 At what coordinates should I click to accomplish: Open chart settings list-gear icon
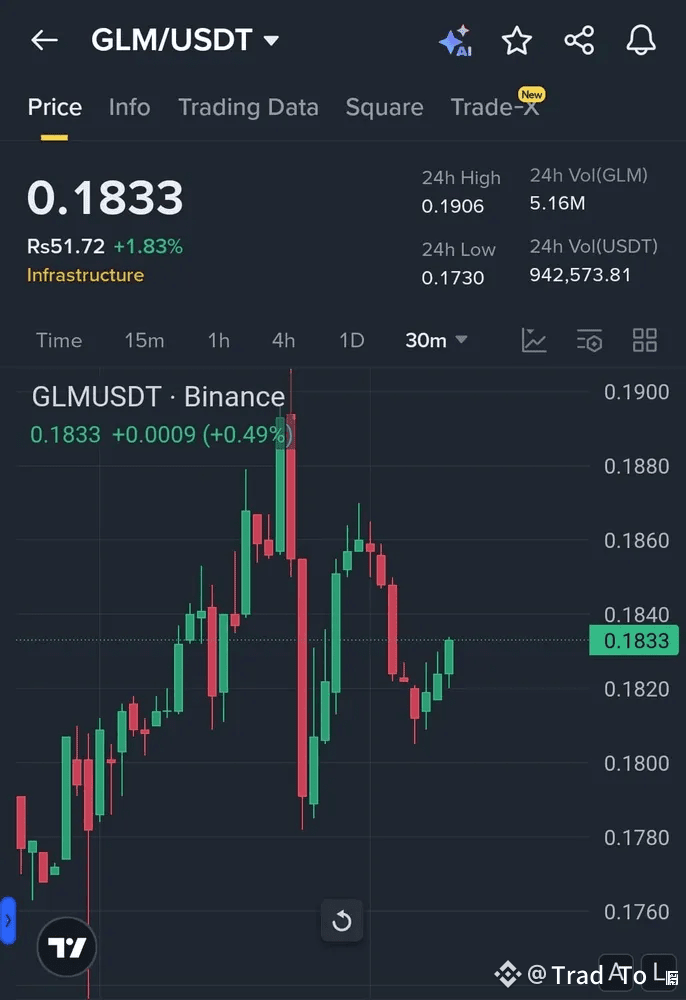[589, 340]
